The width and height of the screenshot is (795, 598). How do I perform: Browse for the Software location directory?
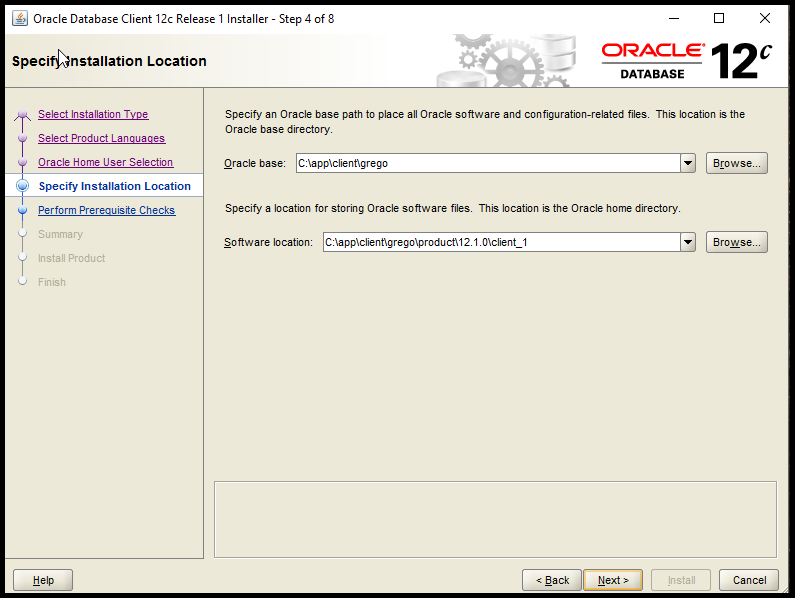point(737,242)
